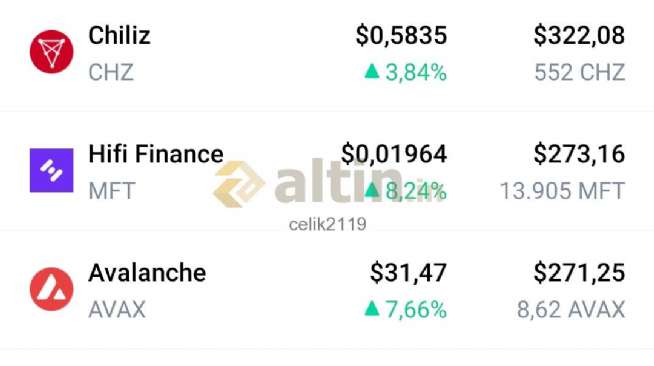Click the green up arrow beside 7,66%
Screen dimensions: 654x366
pyautogui.click(x=372, y=308)
